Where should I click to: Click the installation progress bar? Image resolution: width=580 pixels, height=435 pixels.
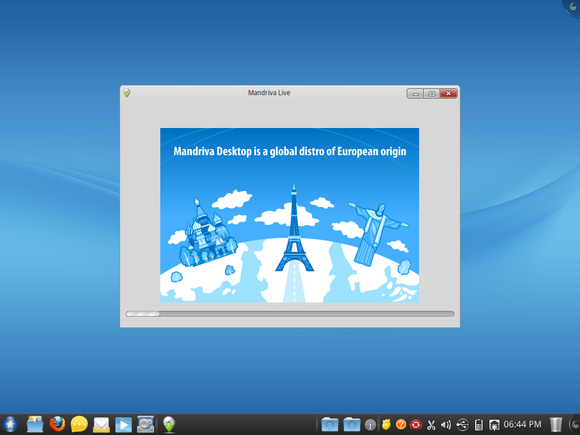coord(290,314)
